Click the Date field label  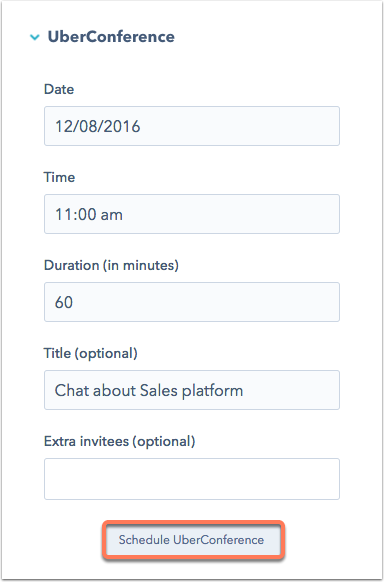(x=59, y=89)
